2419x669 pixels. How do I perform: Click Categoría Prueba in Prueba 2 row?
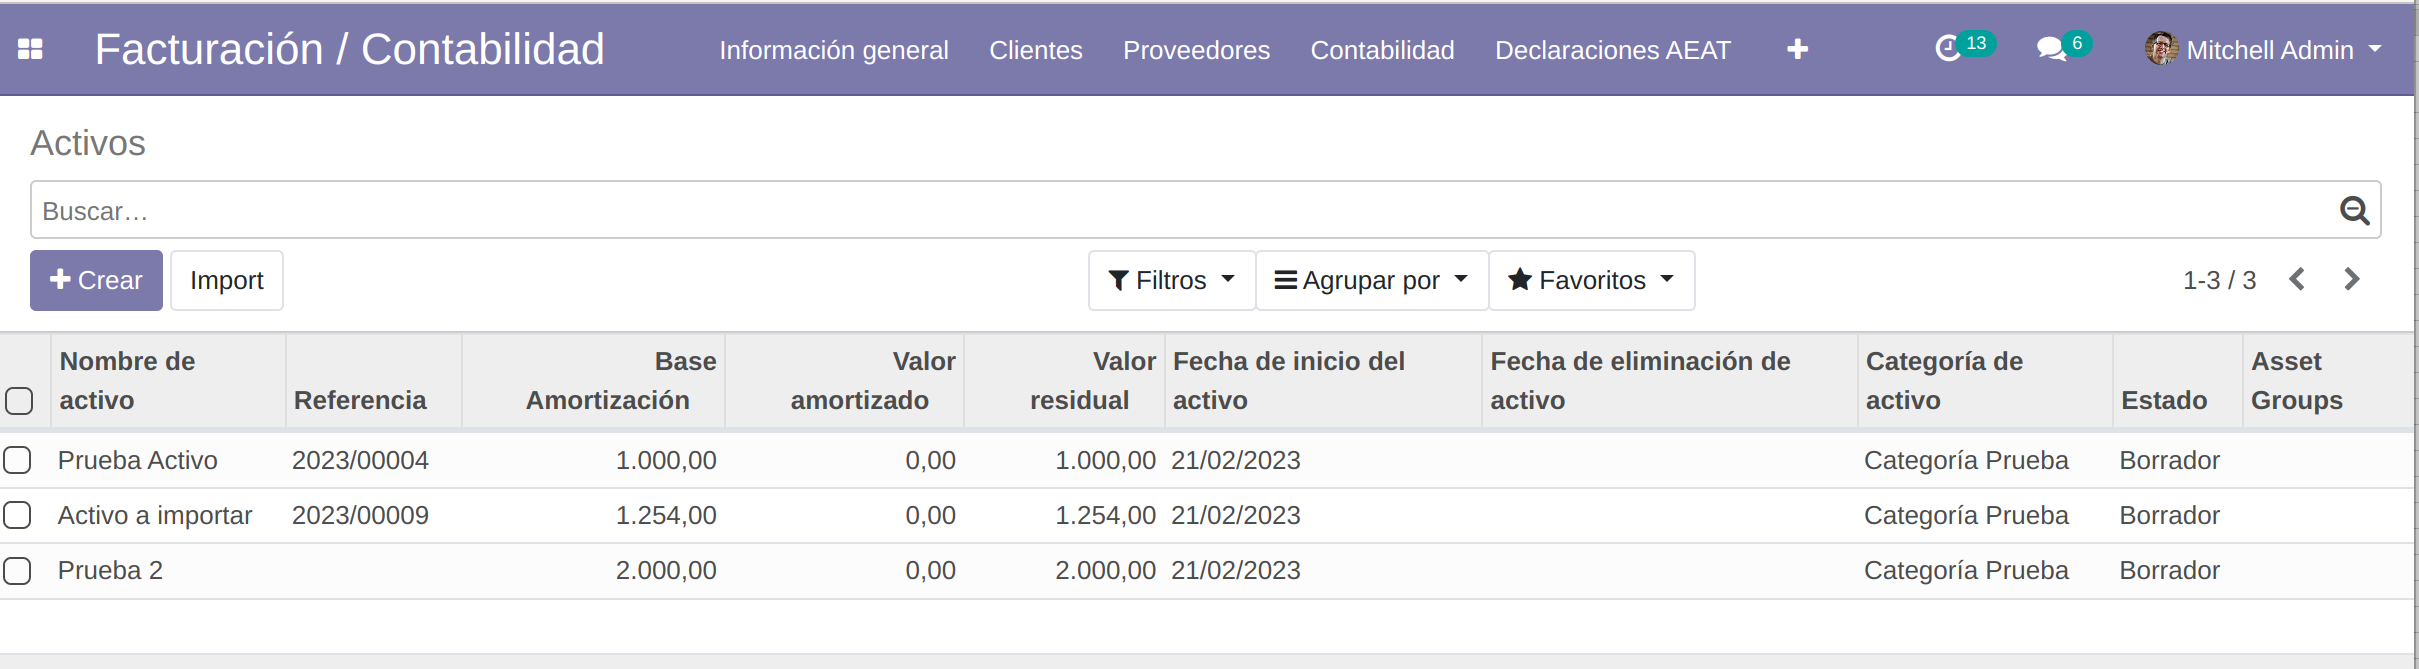click(1966, 570)
